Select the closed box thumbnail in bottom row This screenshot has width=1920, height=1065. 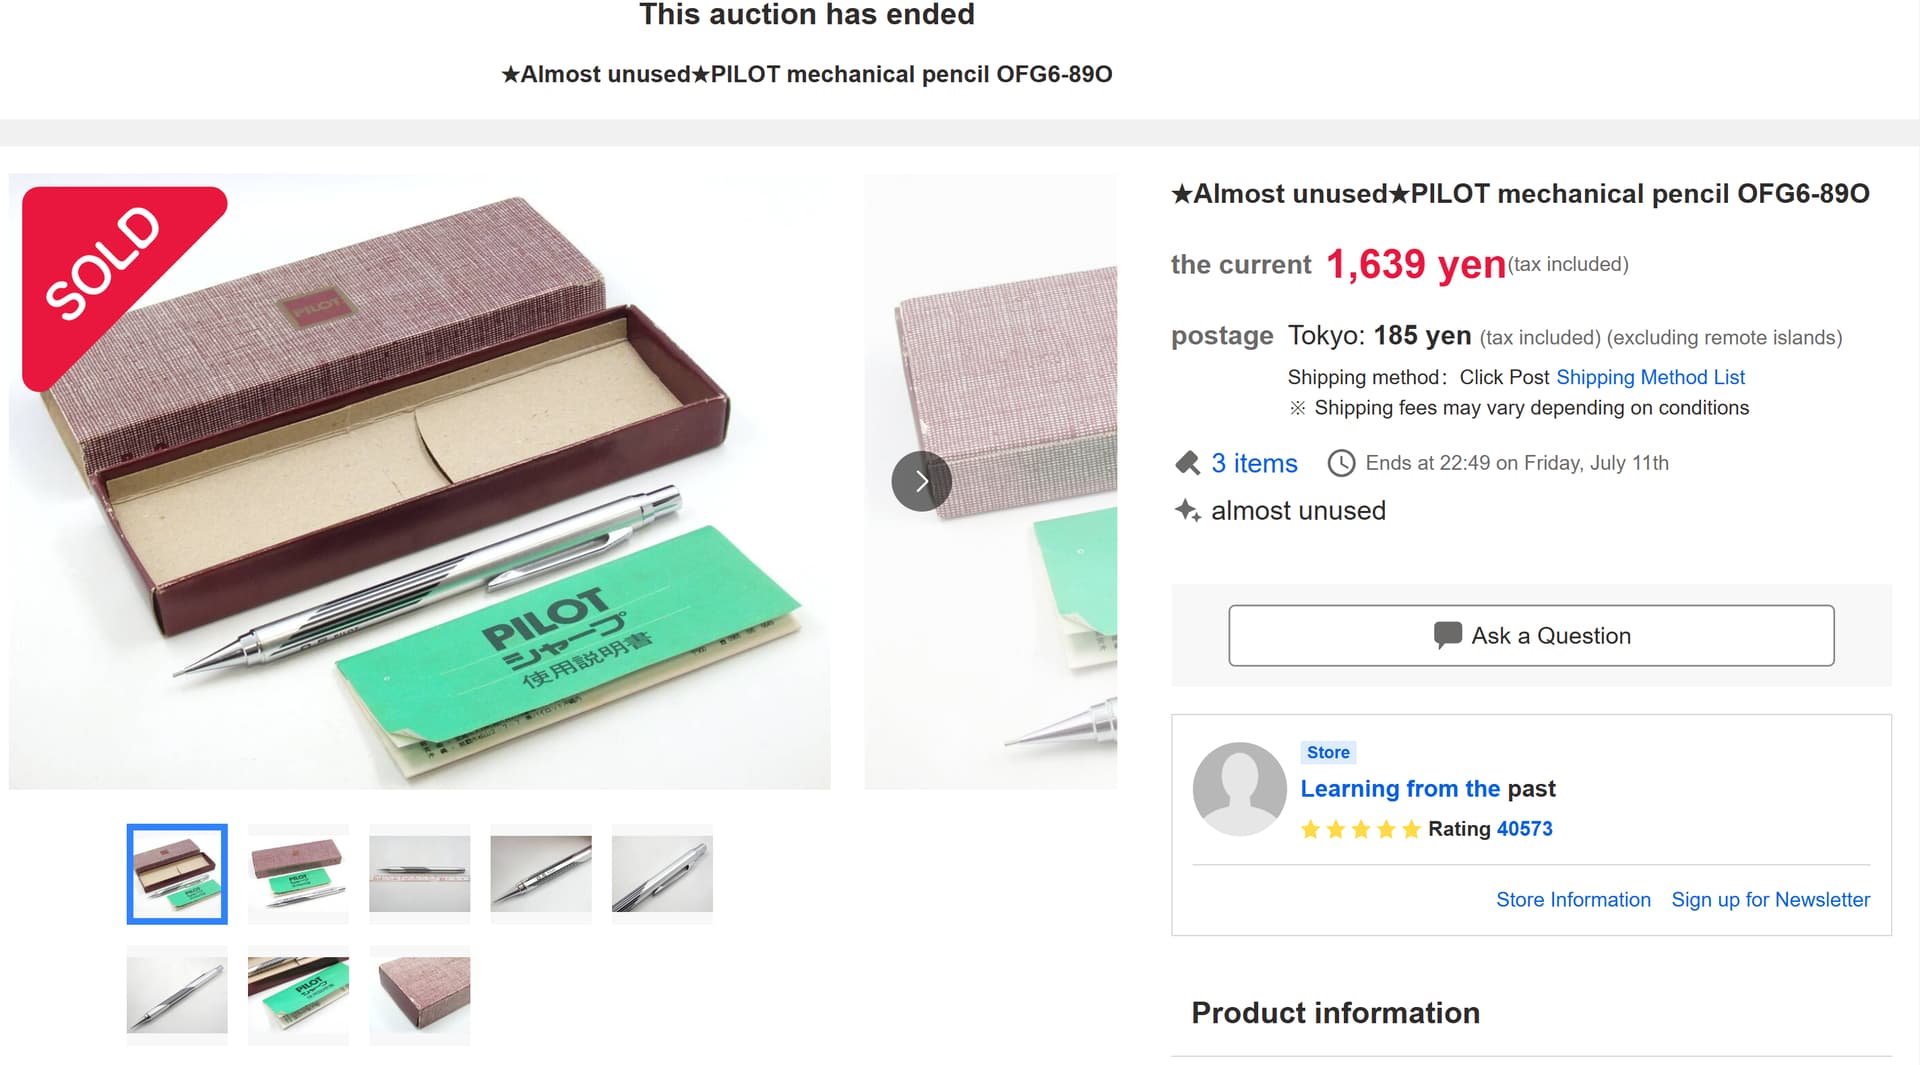click(419, 995)
